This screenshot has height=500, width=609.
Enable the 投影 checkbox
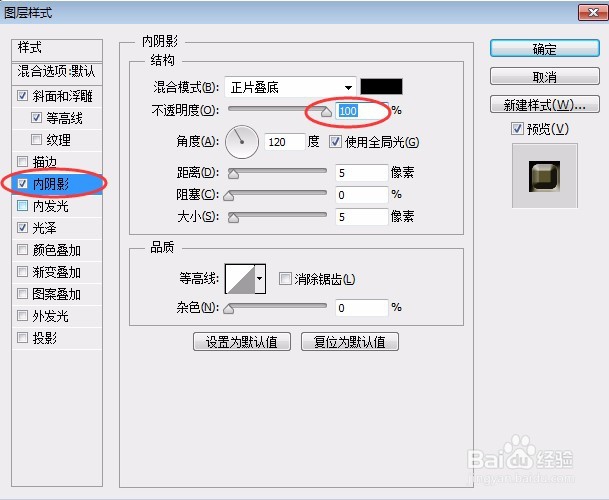point(23,338)
